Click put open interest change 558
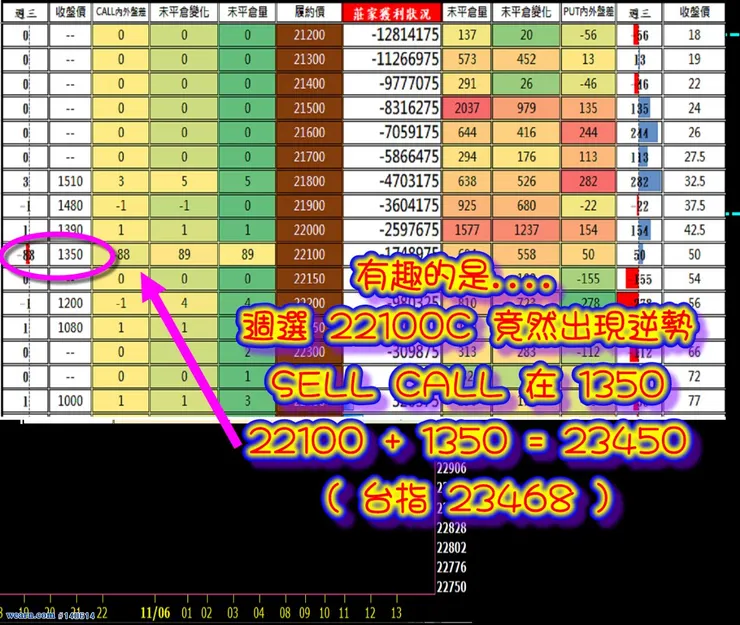Image resolution: width=740 pixels, height=625 pixels. point(526,254)
